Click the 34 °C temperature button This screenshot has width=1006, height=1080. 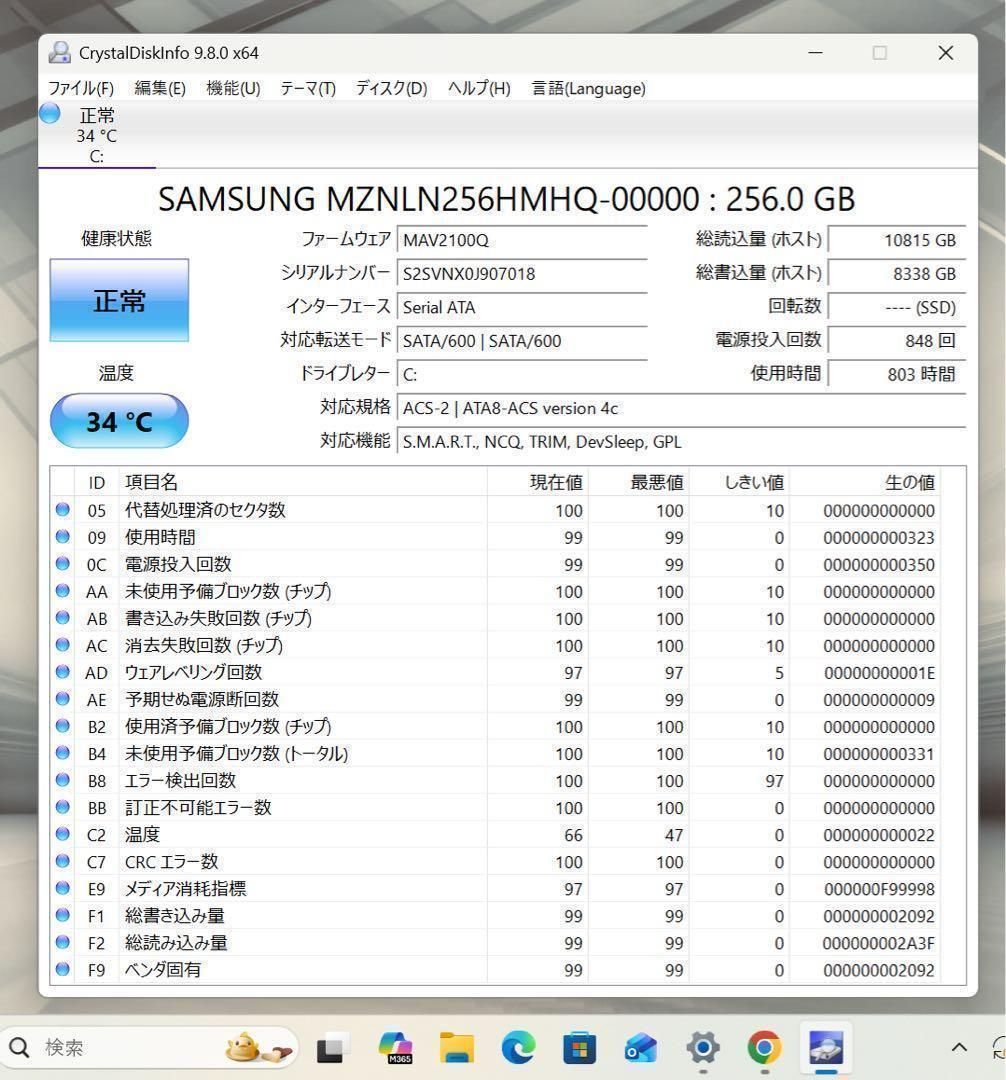pyautogui.click(x=119, y=421)
